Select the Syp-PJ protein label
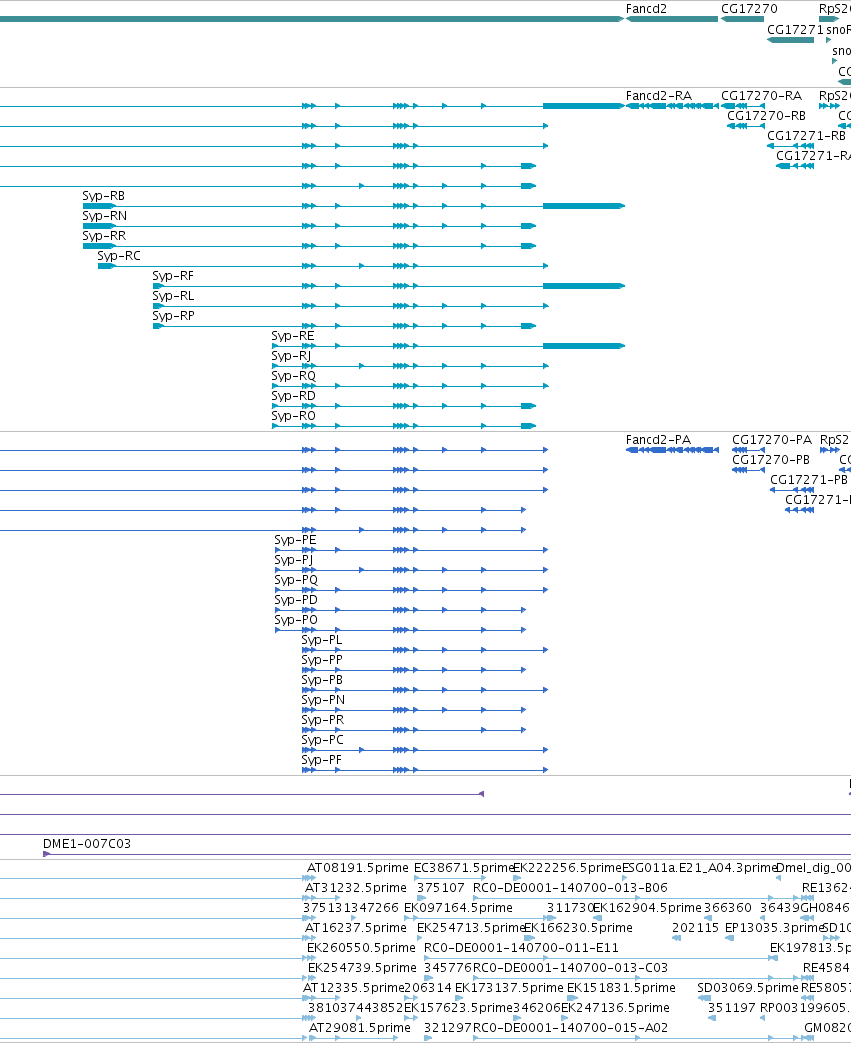The image size is (851, 1043). pyautogui.click(x=294, y=559)
